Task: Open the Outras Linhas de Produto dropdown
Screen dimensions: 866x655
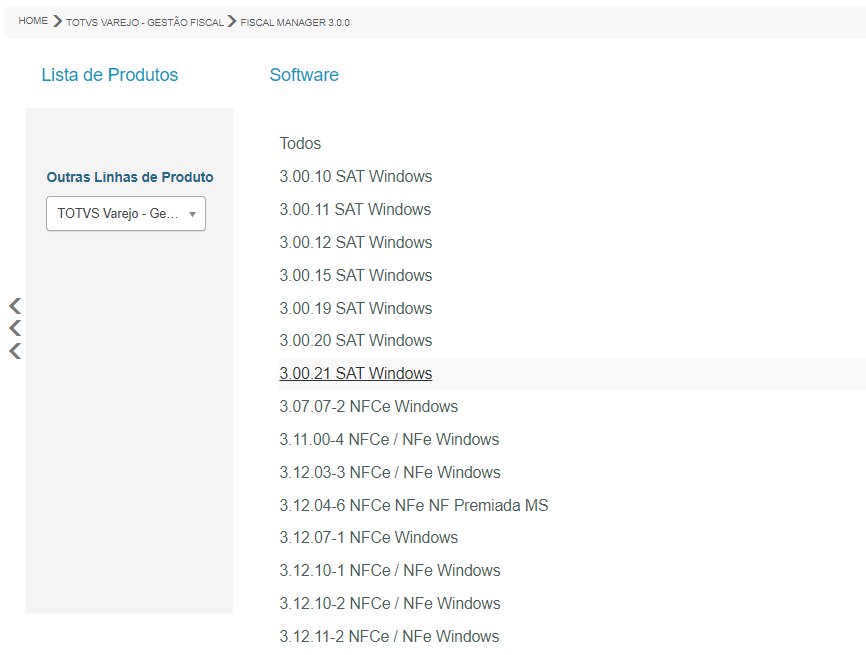Action: coord(126,213)
